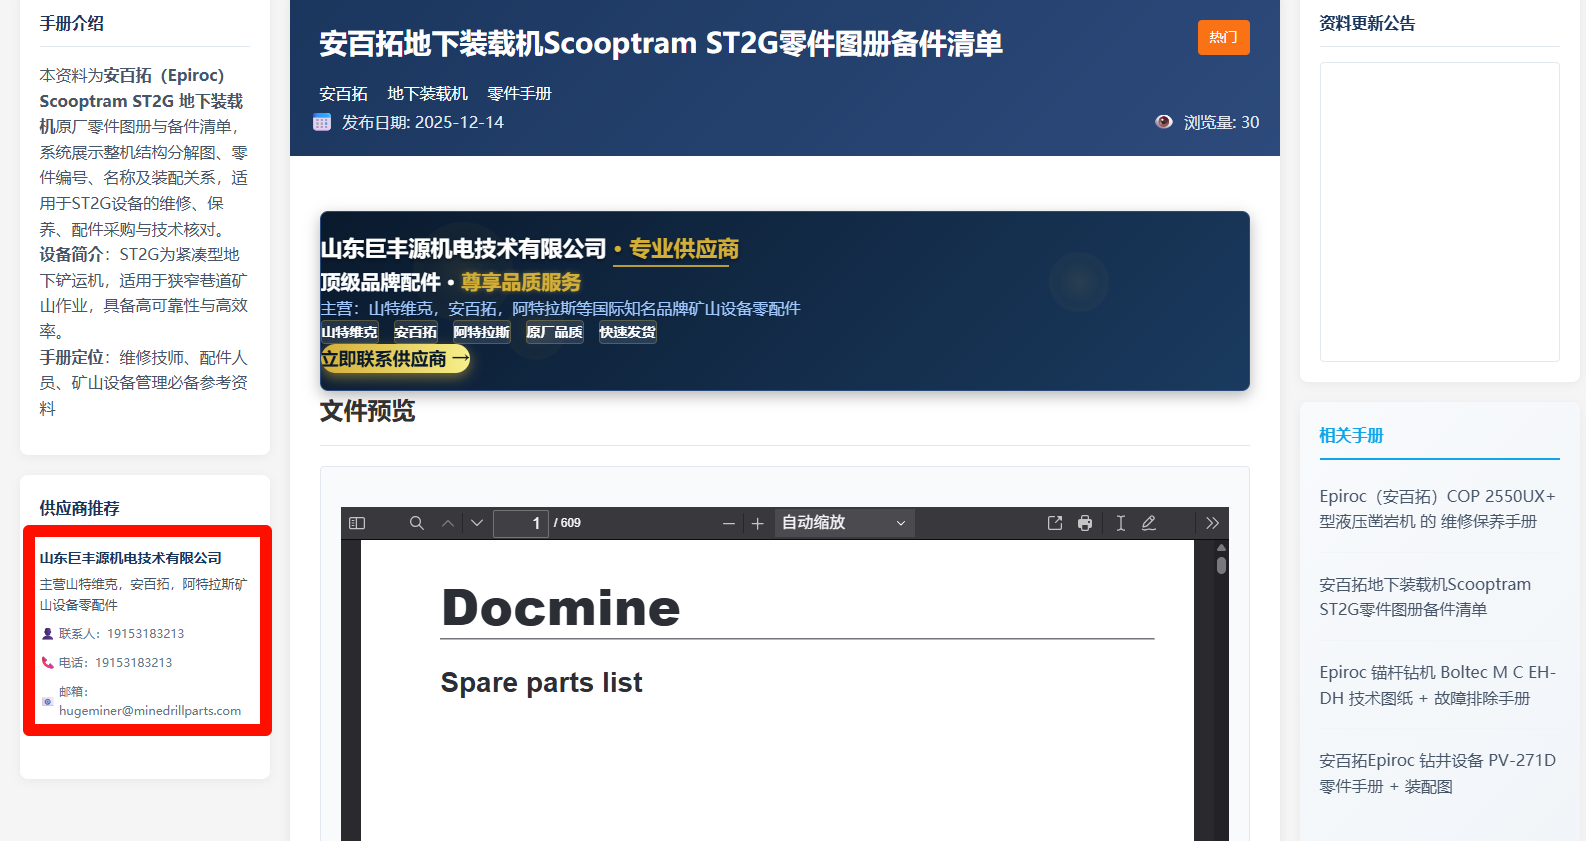Click the Docmine title in PDF
Screen dimensions: 1586x841
click(561, 608)
